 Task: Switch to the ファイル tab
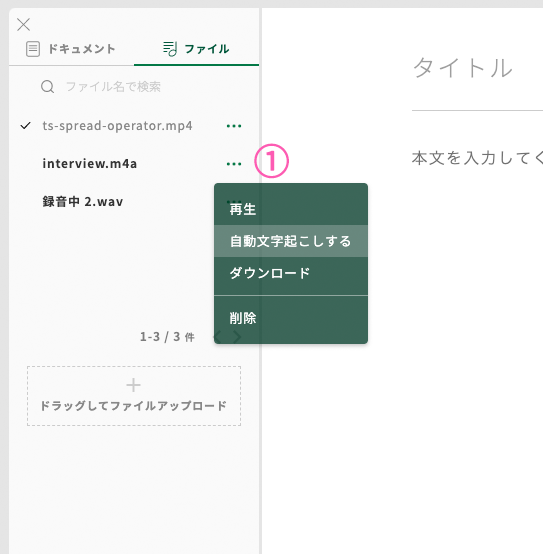click(196, 49)
